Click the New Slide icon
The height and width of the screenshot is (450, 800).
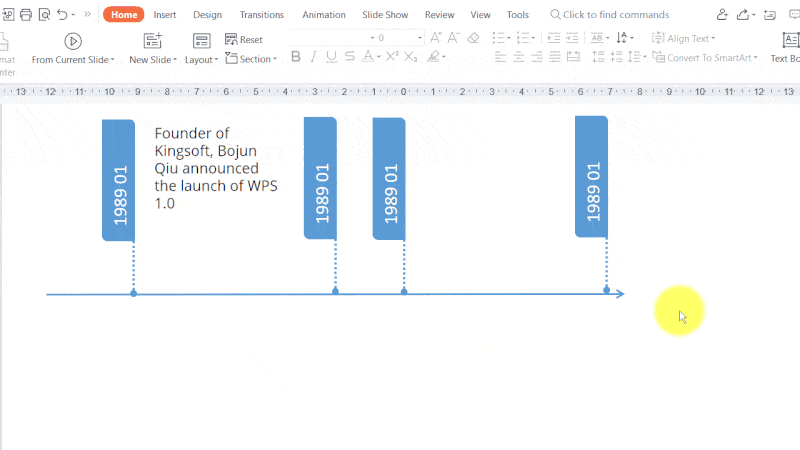pos(152,41)
